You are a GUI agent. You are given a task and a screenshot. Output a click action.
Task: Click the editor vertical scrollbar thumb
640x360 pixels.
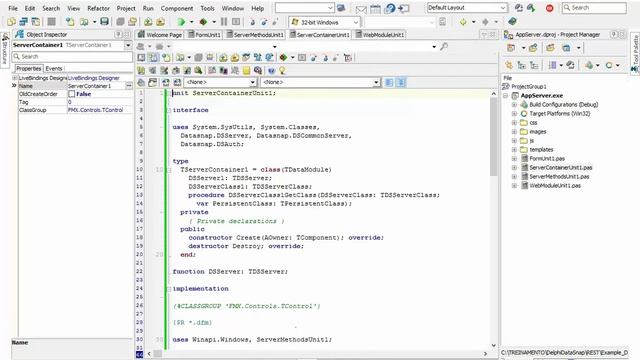click(493, 137)
